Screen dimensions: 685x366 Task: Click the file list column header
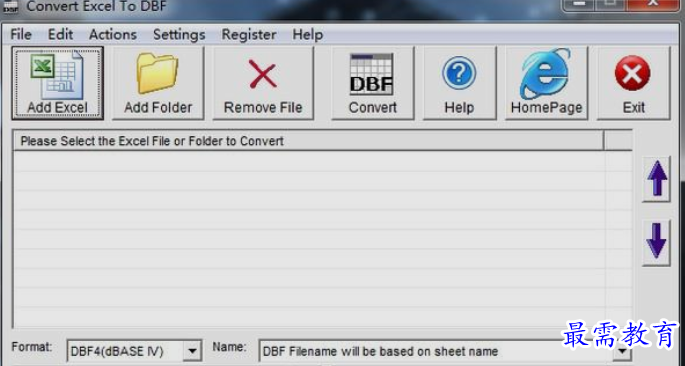[308, 141]
